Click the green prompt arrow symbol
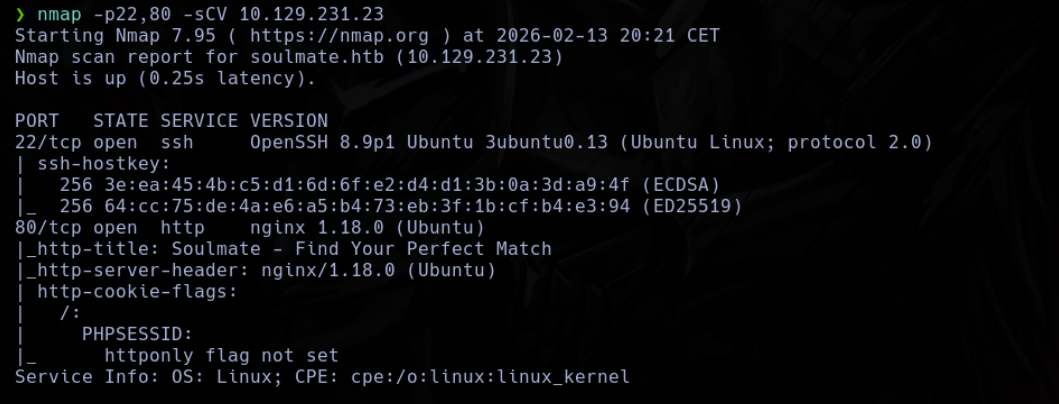1059x404 pixels. coord(20,14)
